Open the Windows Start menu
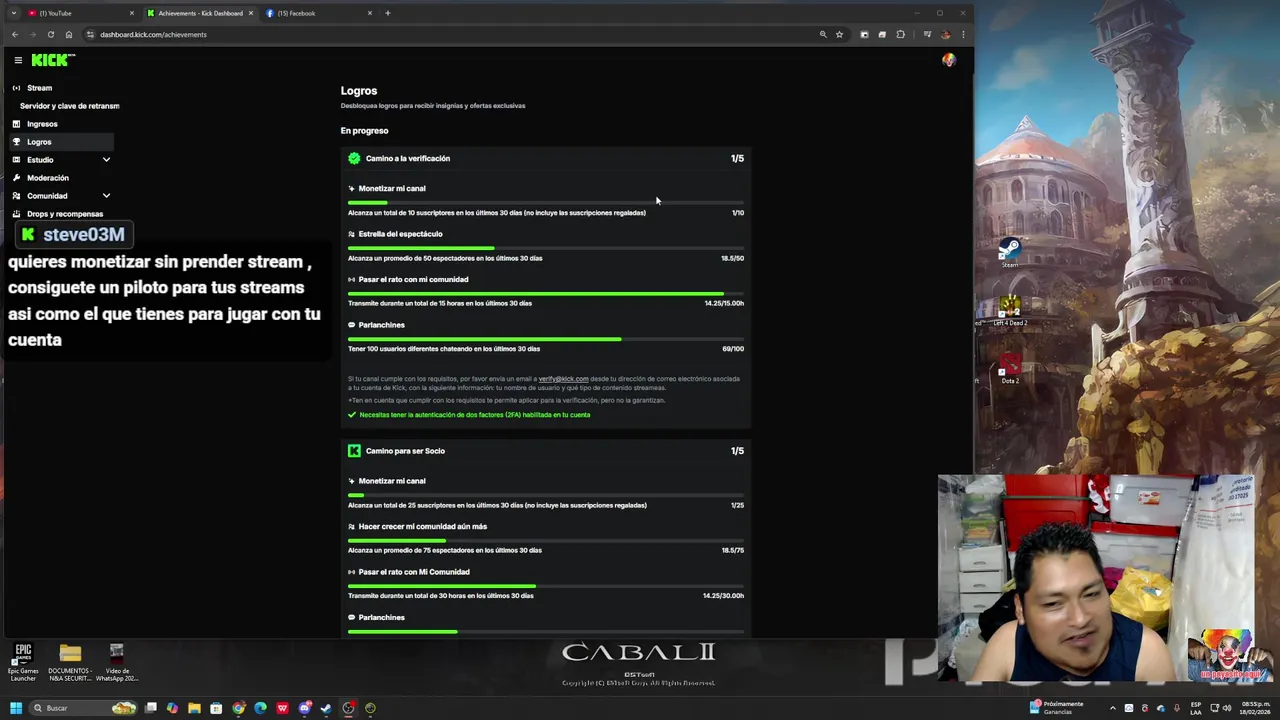This screenshot has width=1280, height=720. [15, 708]
